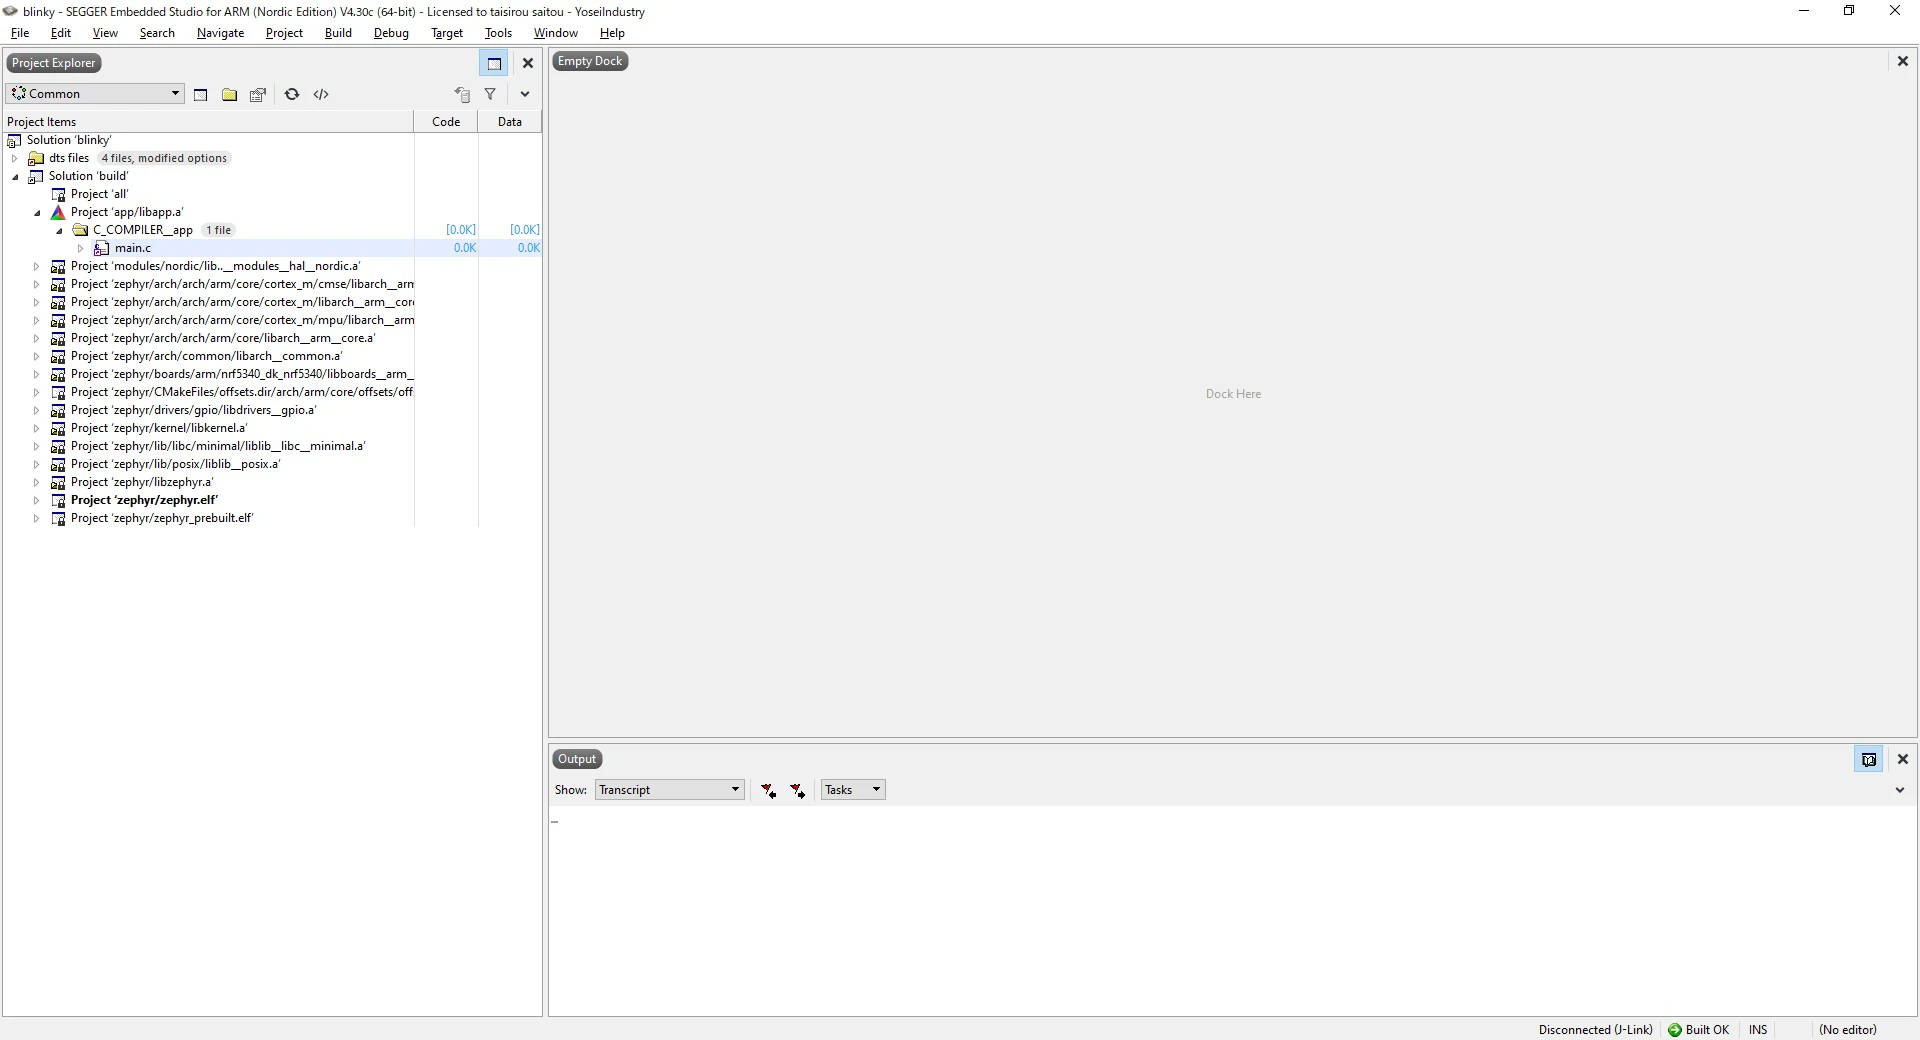Click the Data column header
The image size is (1920, 1040).
[510, 122]
